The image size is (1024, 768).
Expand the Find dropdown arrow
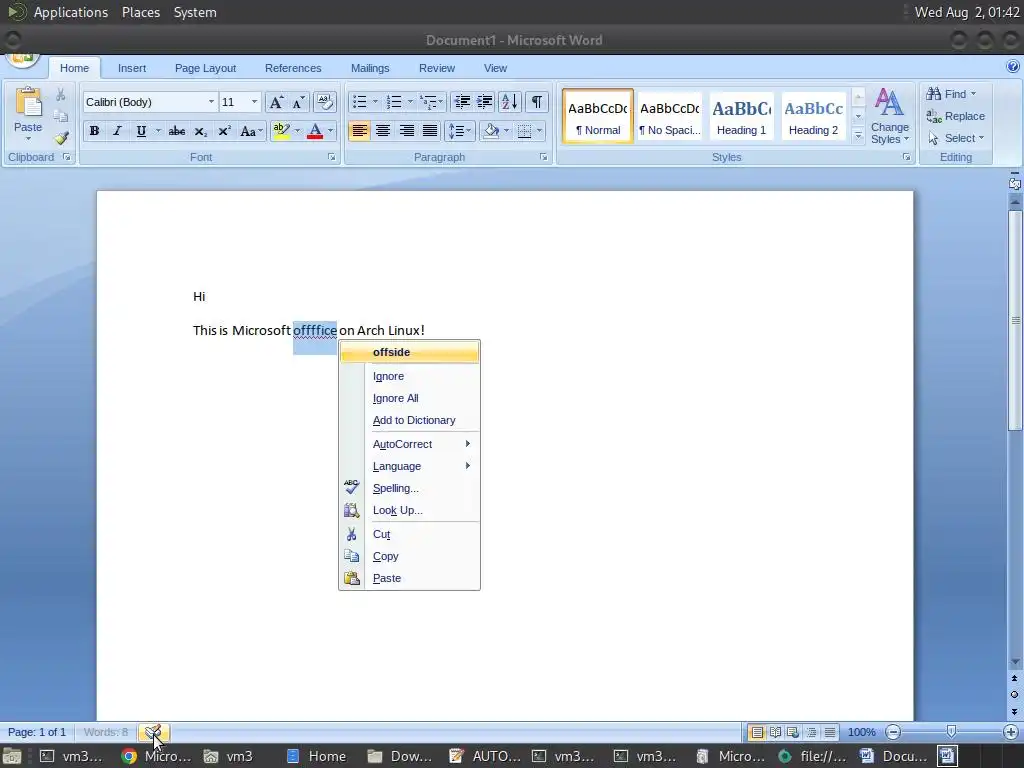click(x=973, y=94)
